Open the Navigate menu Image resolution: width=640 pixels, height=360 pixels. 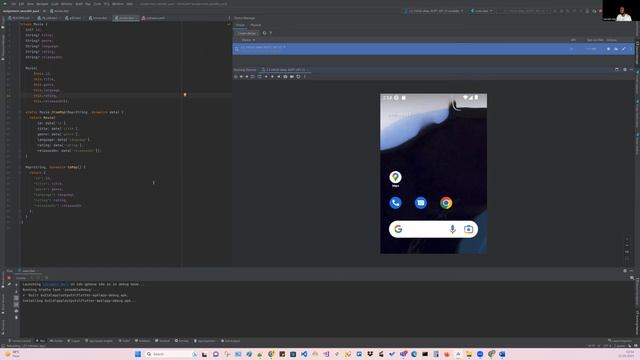click(42, 4)
